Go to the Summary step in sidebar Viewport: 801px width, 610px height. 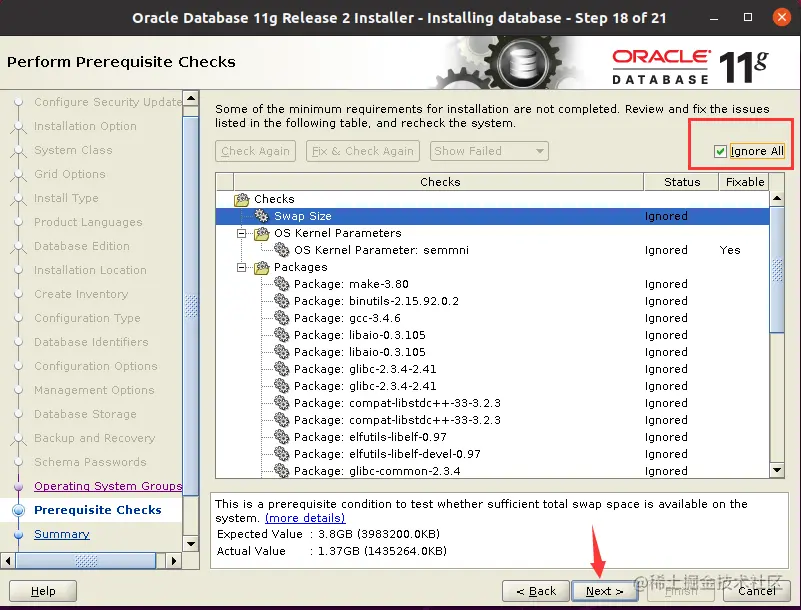pyautogui.click(x=62, y=534)
